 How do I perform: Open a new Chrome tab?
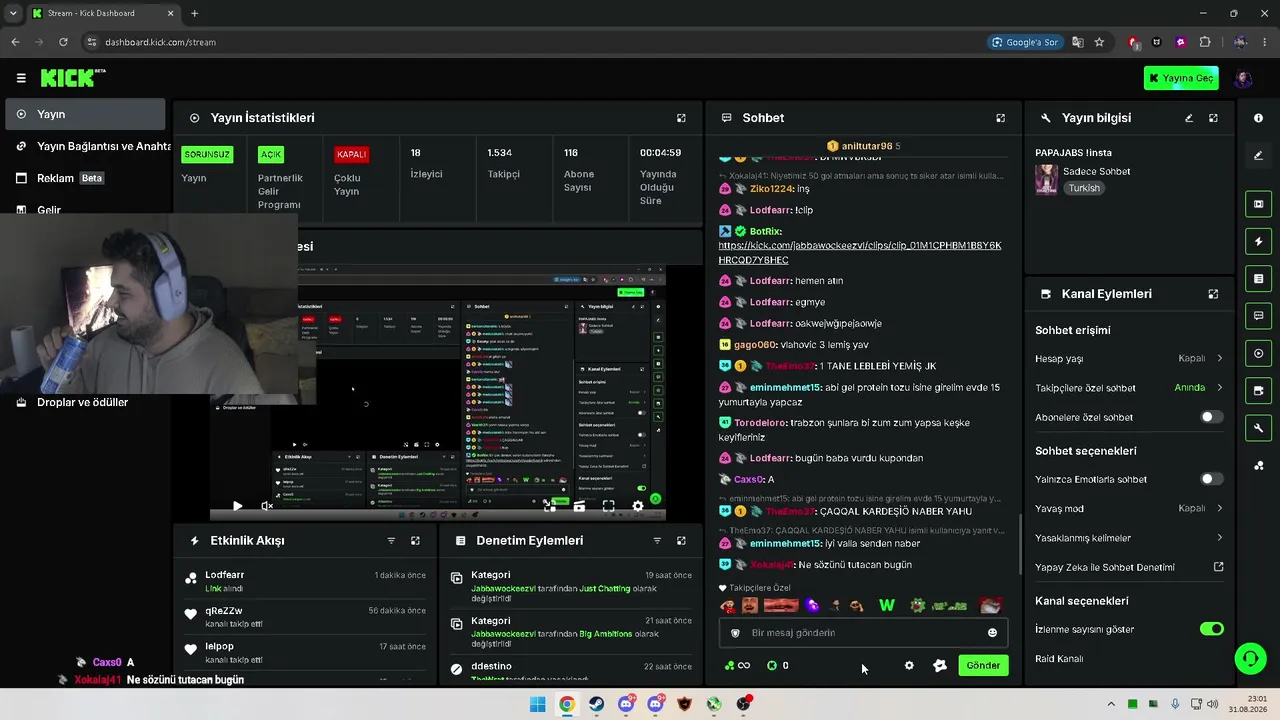click(194, 13)
